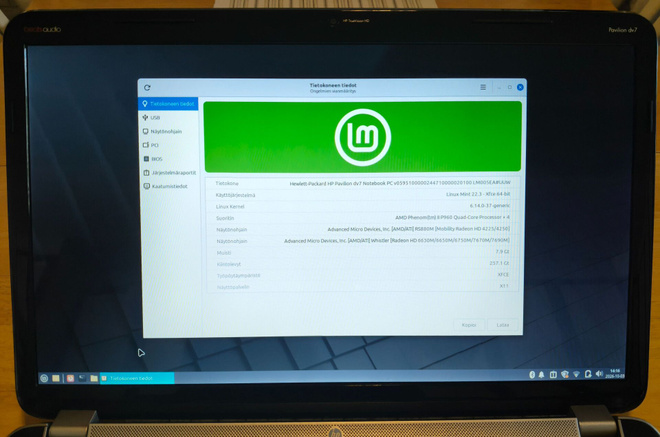Switch to the Näytönohjain sidebar tab
This screenshot has height=437, width=660.
point(168,131)
